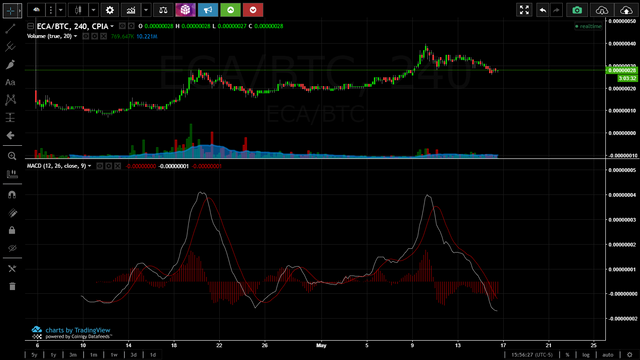Screen dimensions: 640x360
Task: Select the trend line drawing tool
Action: point(10,28)
